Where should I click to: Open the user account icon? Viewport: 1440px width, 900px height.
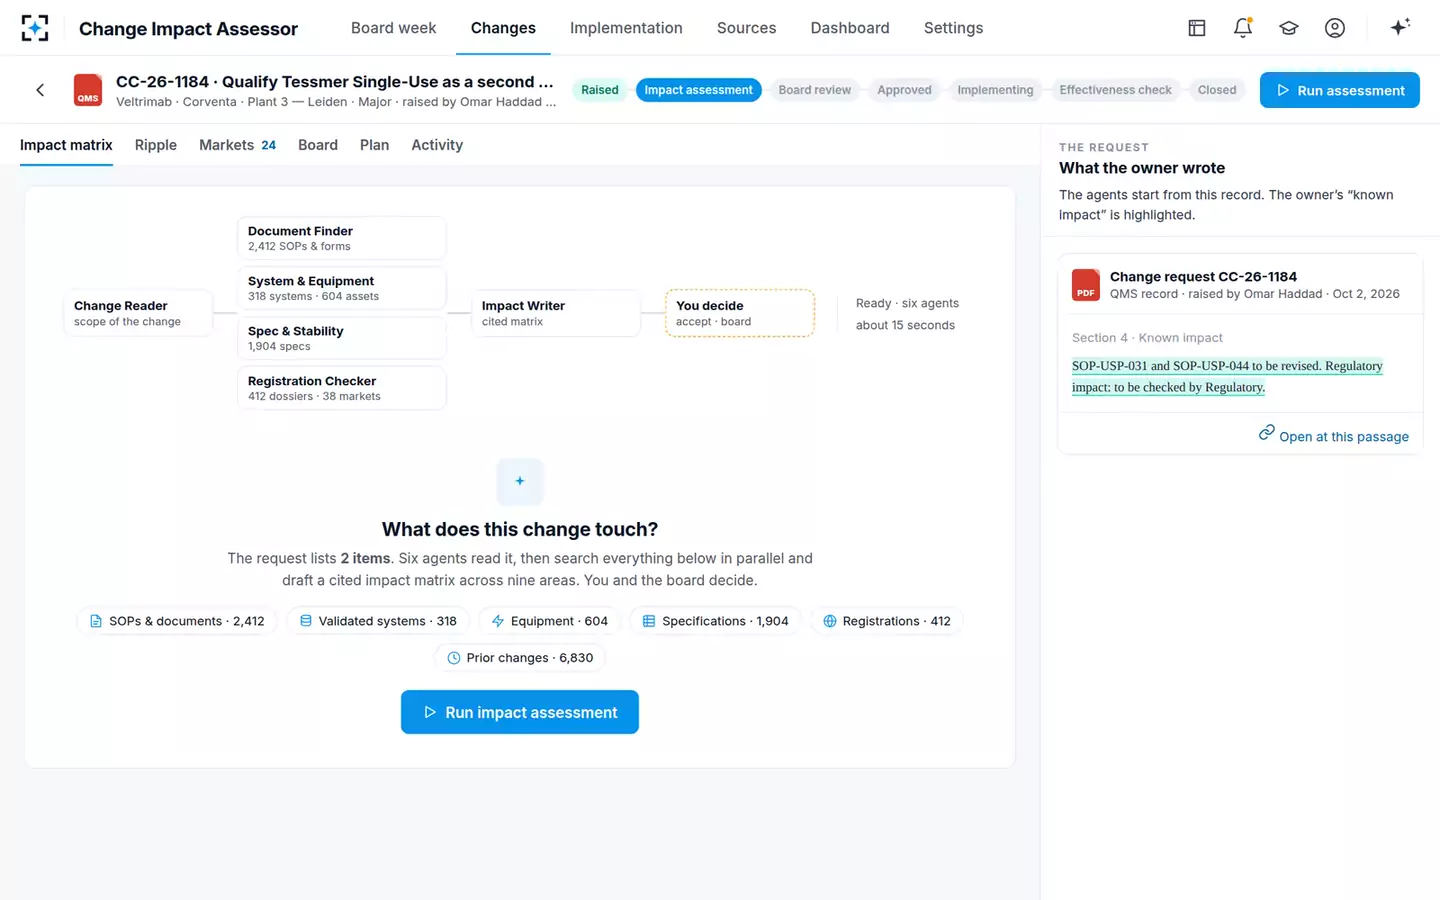[x=1335, y=28]
